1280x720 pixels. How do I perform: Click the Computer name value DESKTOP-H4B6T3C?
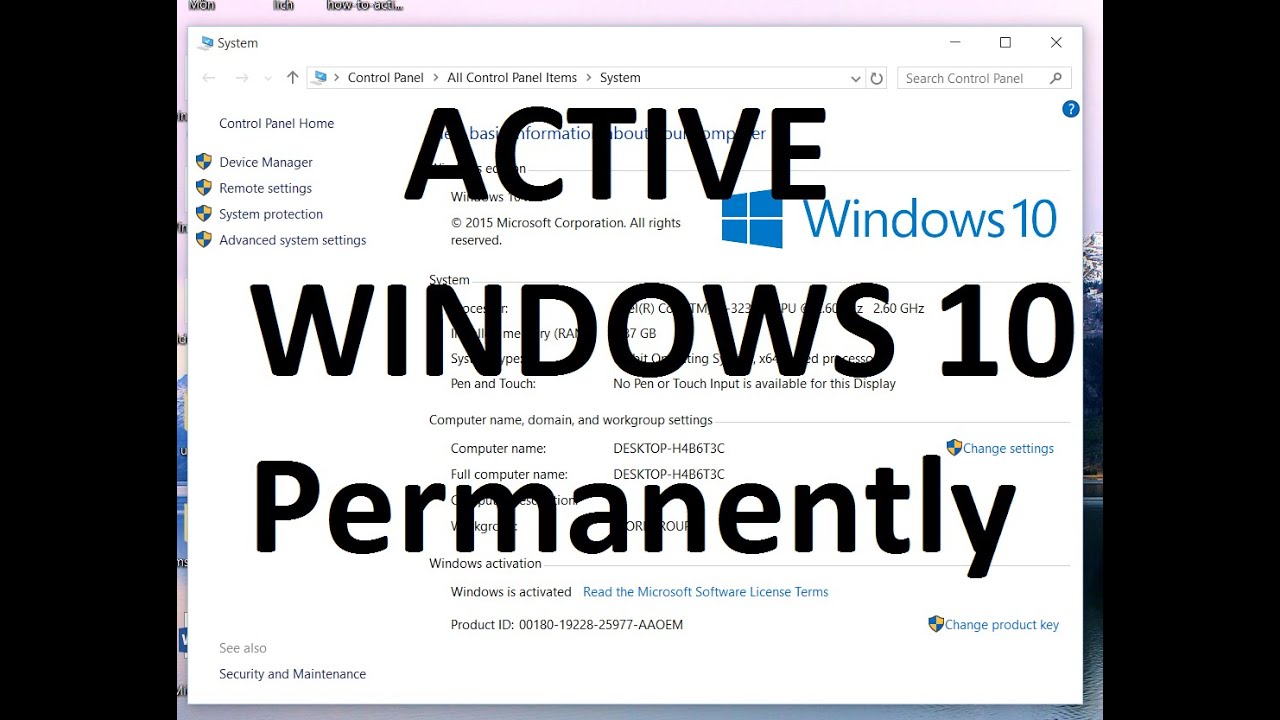click(x=669, y=448)
